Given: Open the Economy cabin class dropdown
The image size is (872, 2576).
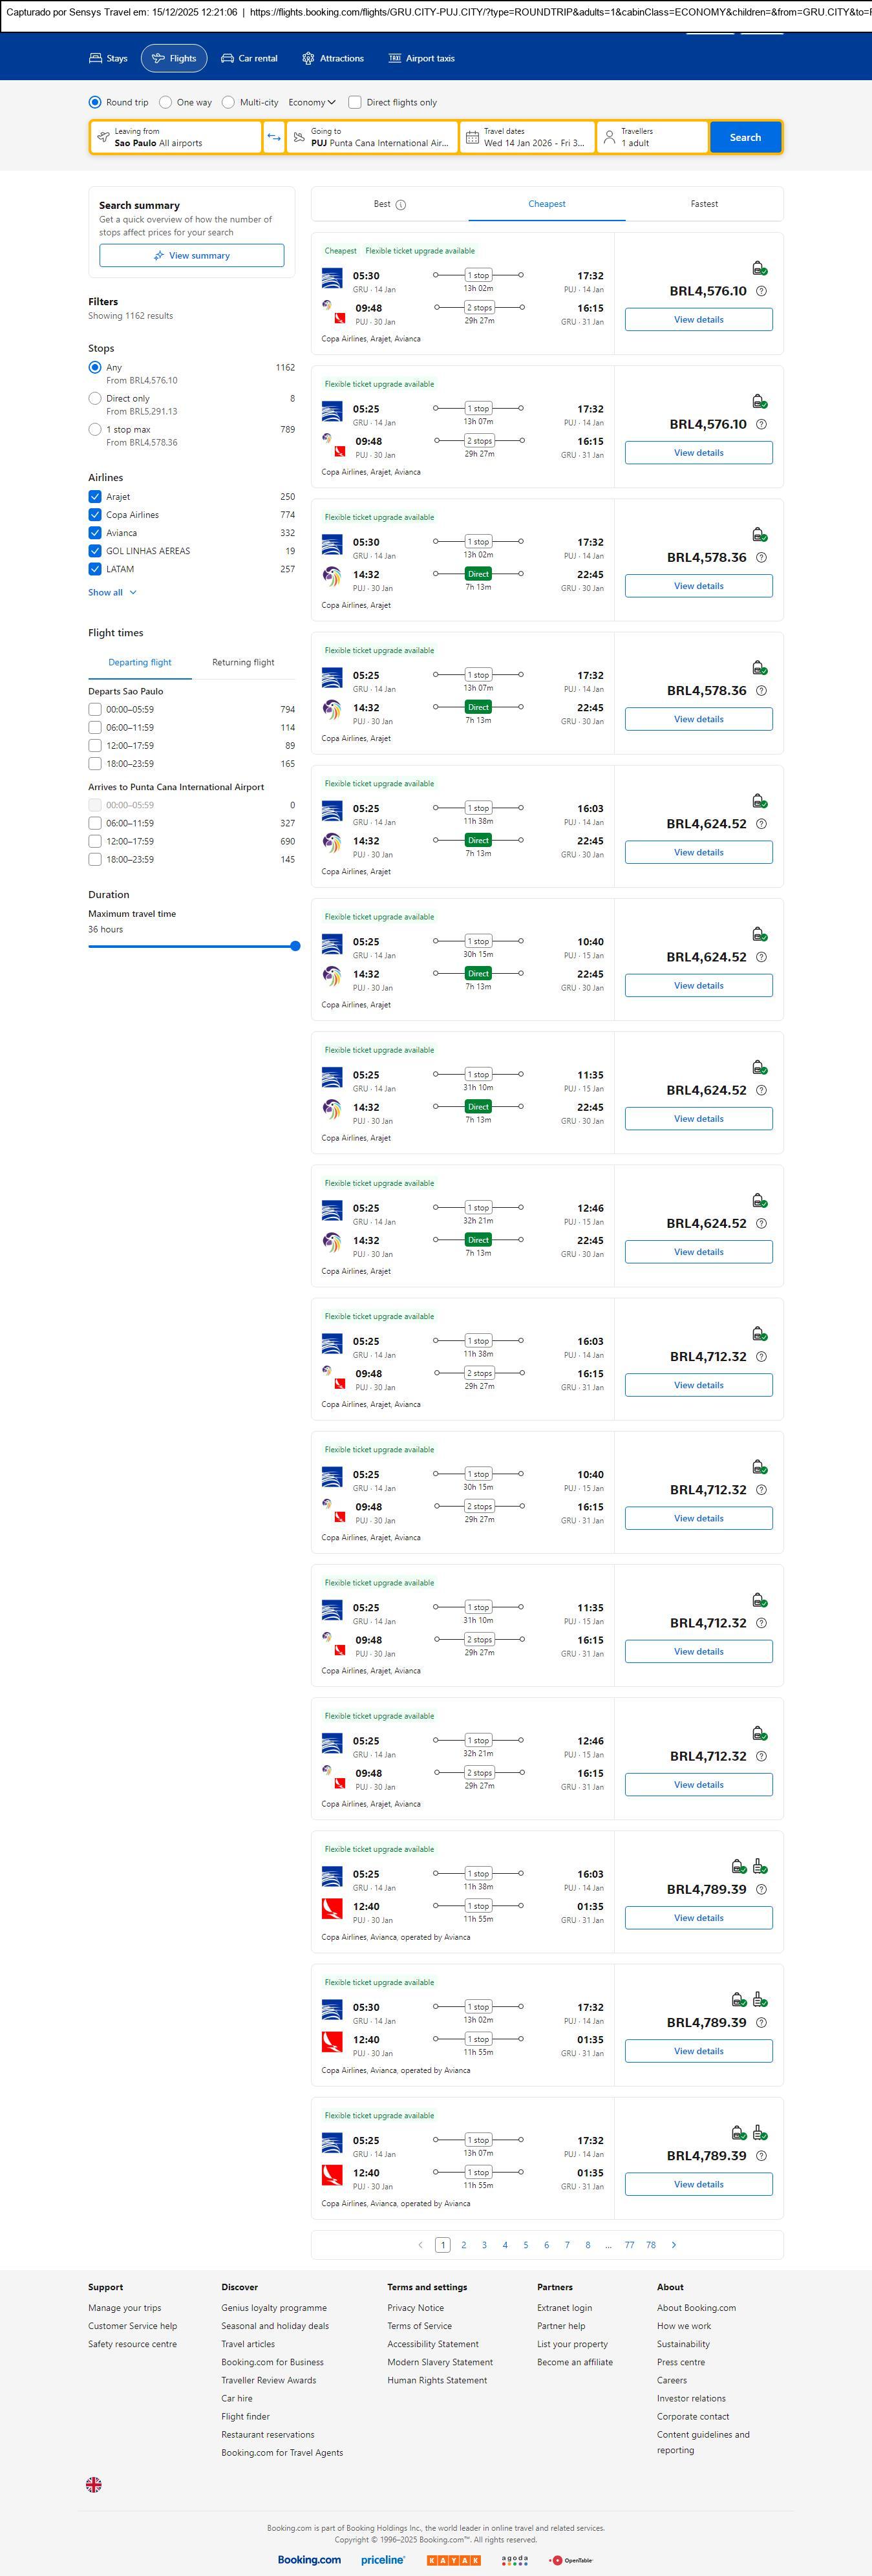Looking at the screenshot, I should click(x=311, y=102).
